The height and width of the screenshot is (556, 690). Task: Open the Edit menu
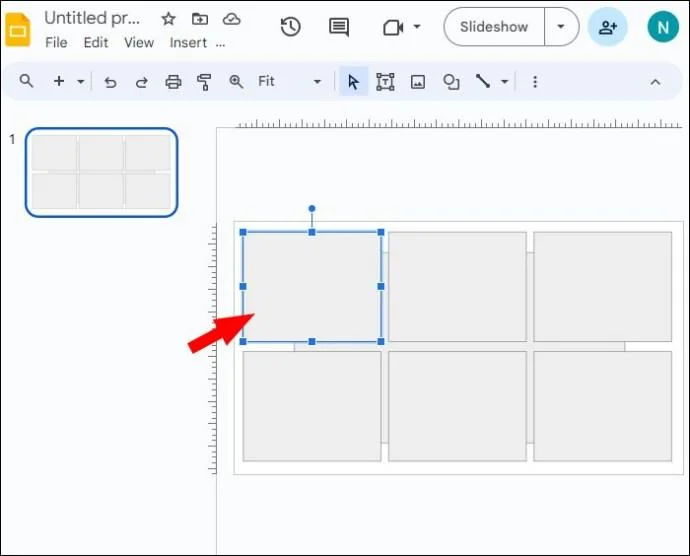coord(96,43)
